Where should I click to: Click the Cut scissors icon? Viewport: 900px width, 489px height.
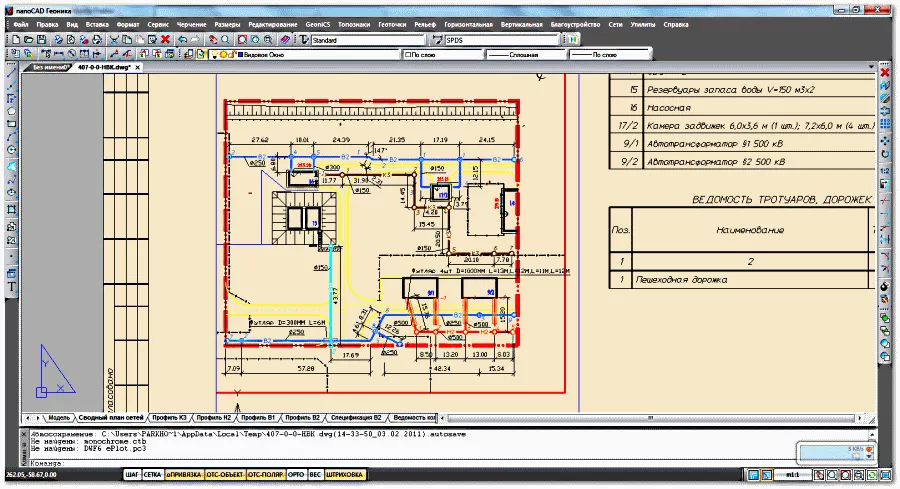coord(115,39)
